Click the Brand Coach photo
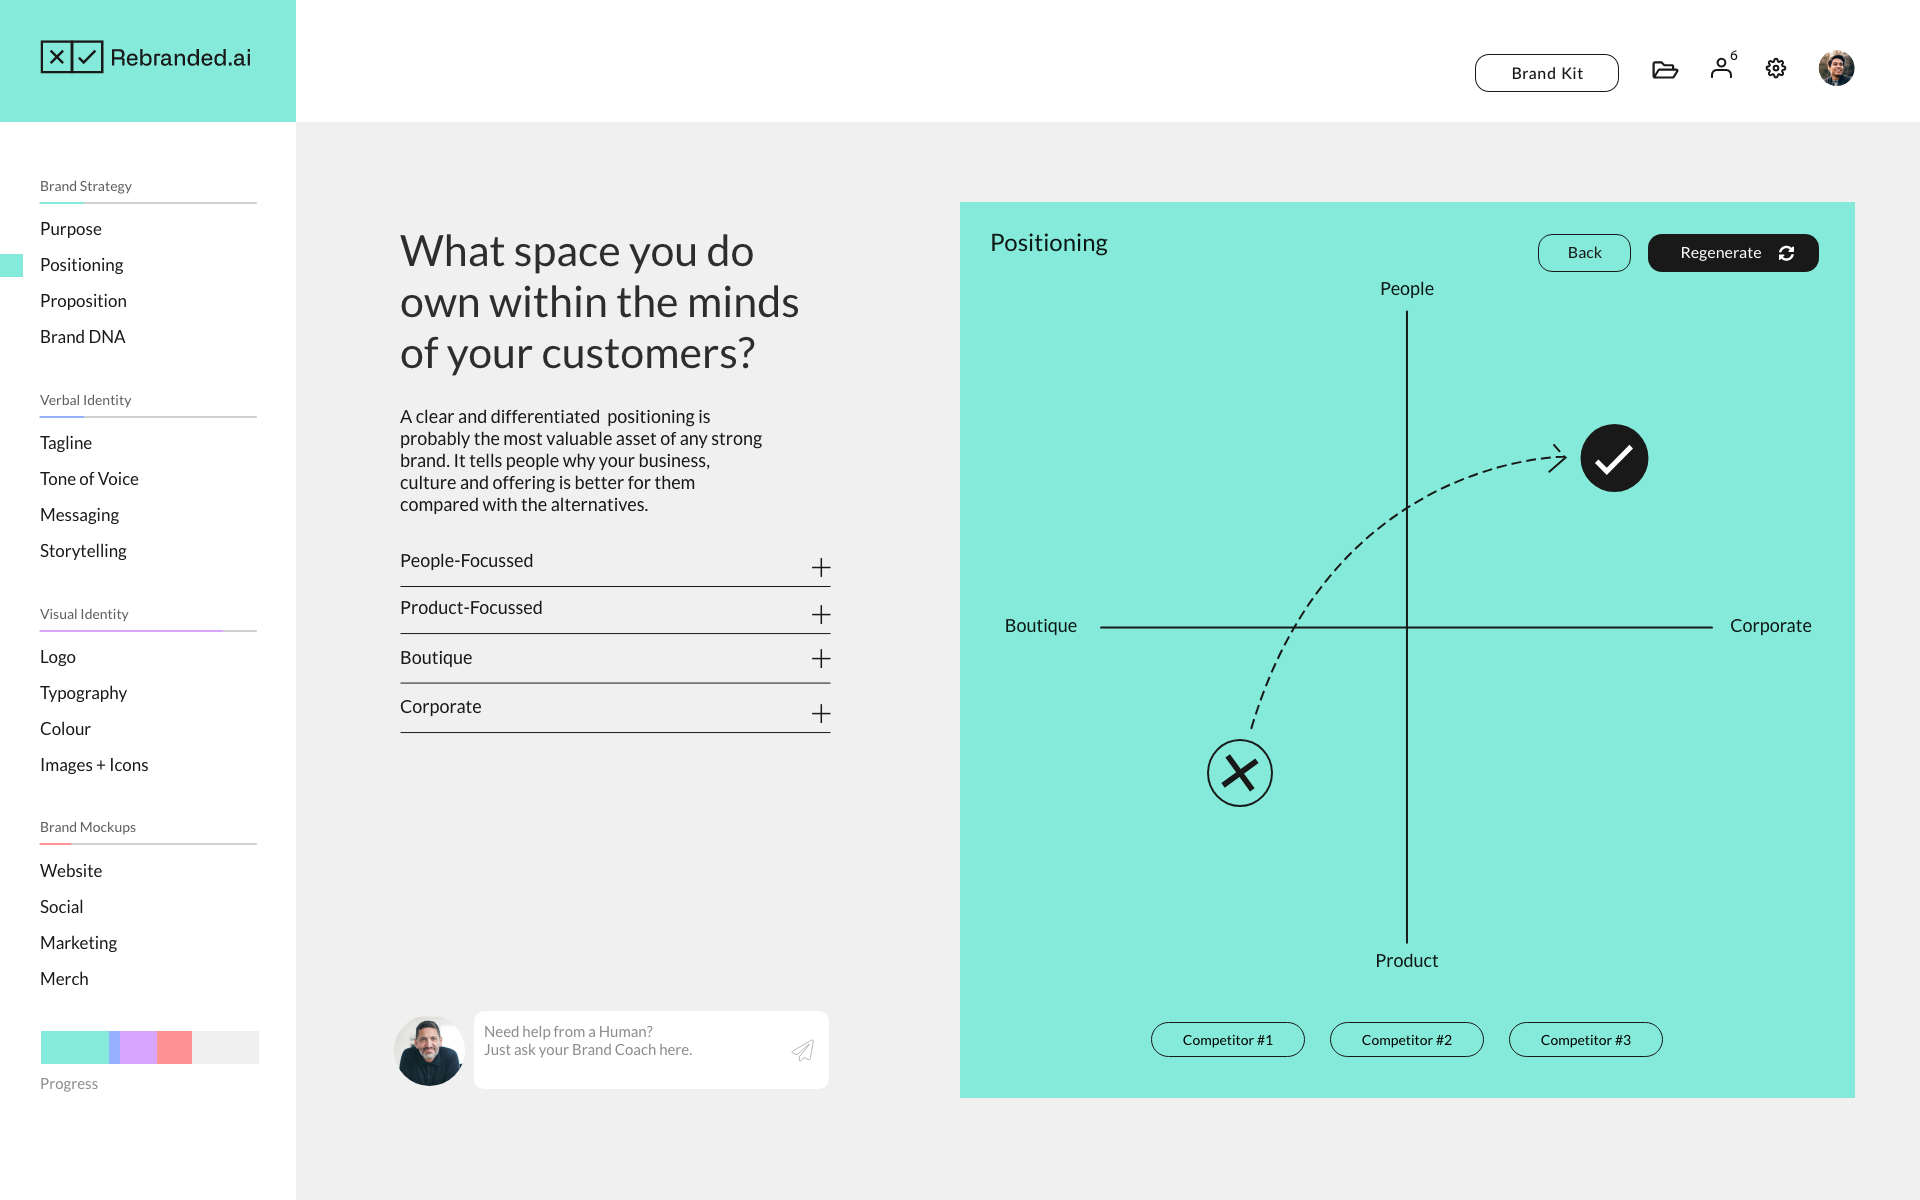Image resolution: width=1920 pixels, height=1200 pixels. [430, 1051]
